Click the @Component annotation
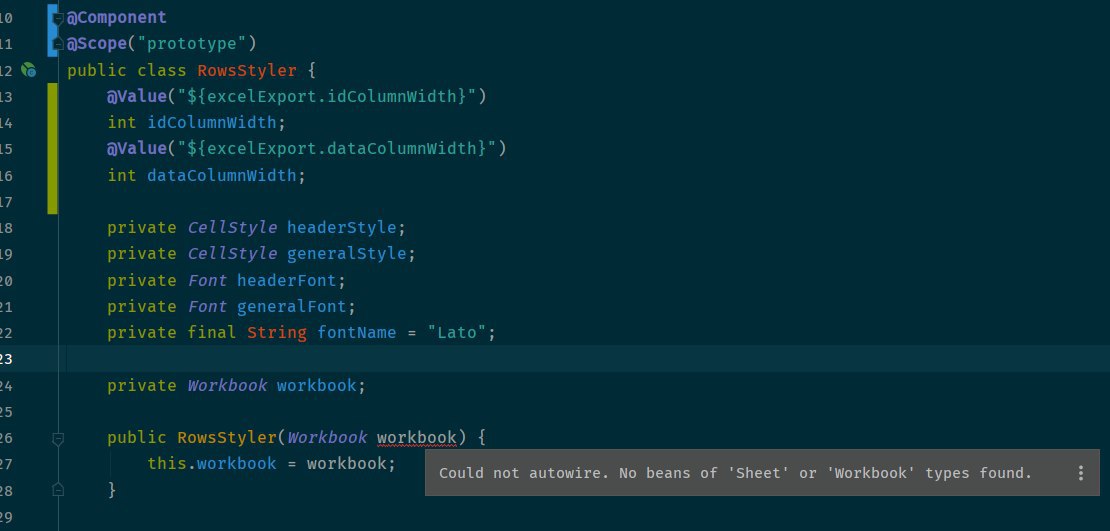The image size is (1110, 531). 116,17
